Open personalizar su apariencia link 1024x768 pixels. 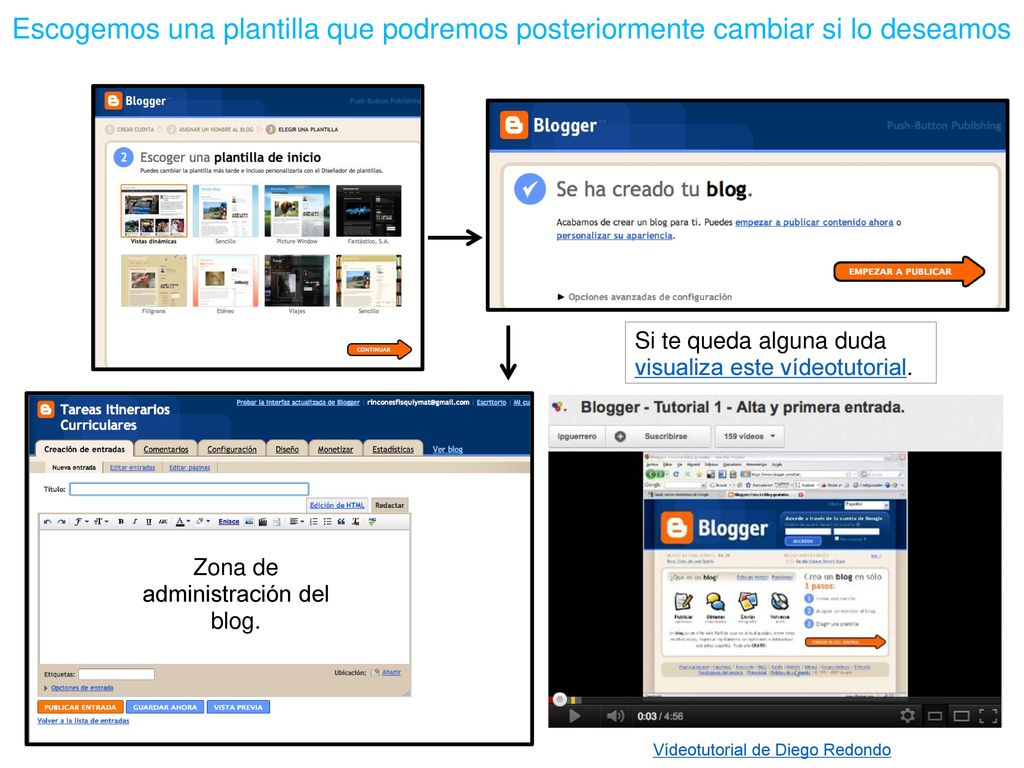pyautogui.click(x=614, y=236)
